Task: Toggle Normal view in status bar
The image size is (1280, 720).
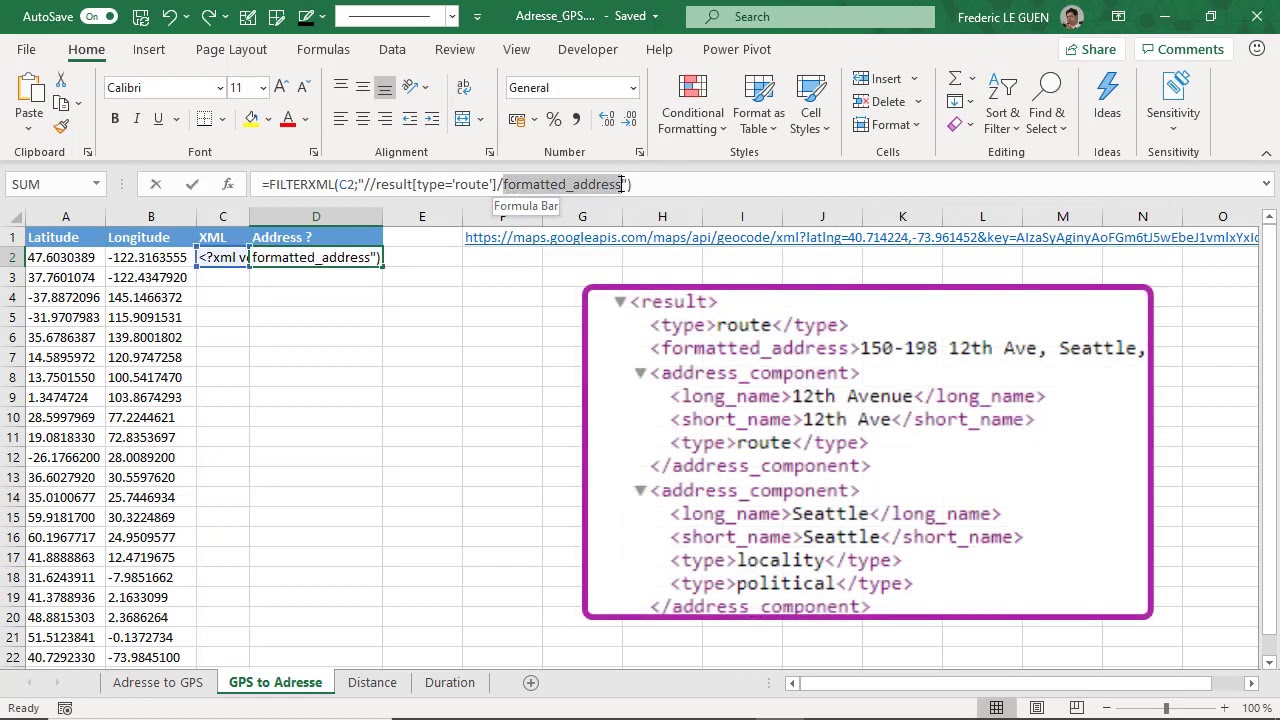Action: click(997, 708)
